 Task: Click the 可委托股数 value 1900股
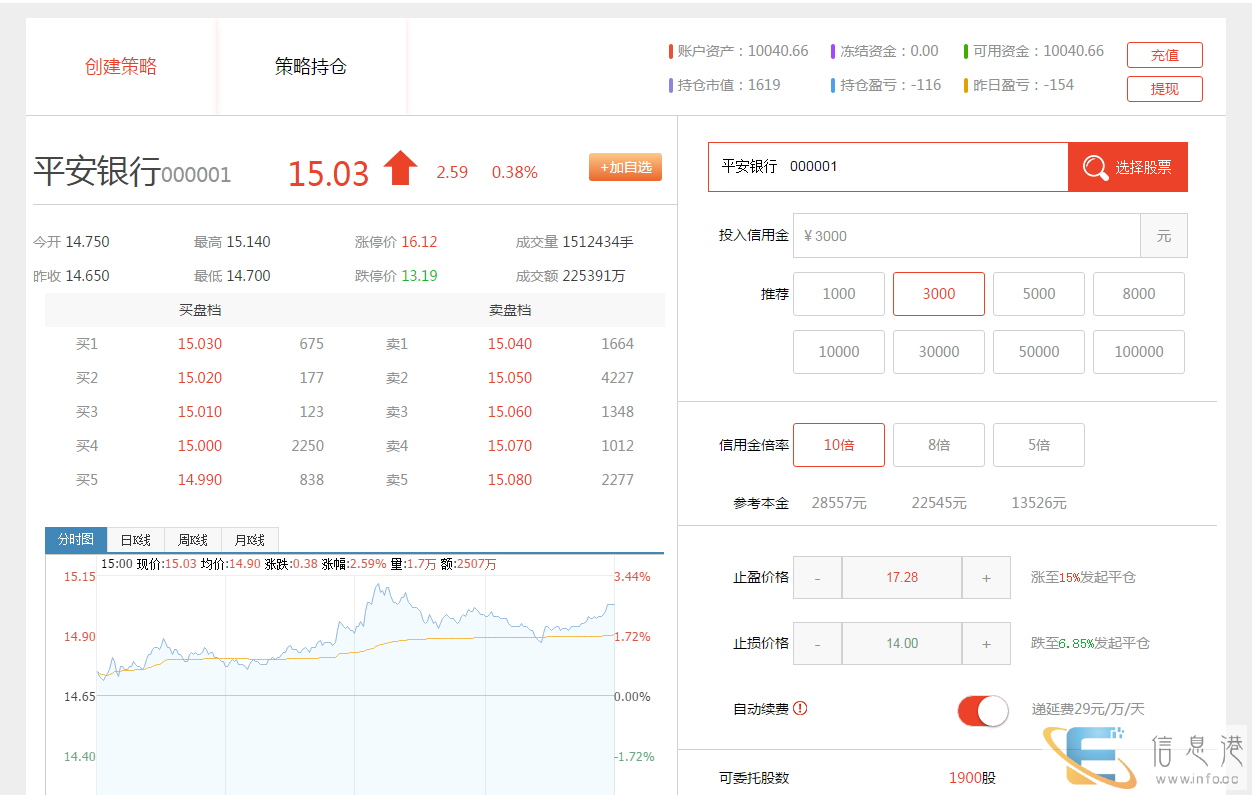click(x=972, y=778)
